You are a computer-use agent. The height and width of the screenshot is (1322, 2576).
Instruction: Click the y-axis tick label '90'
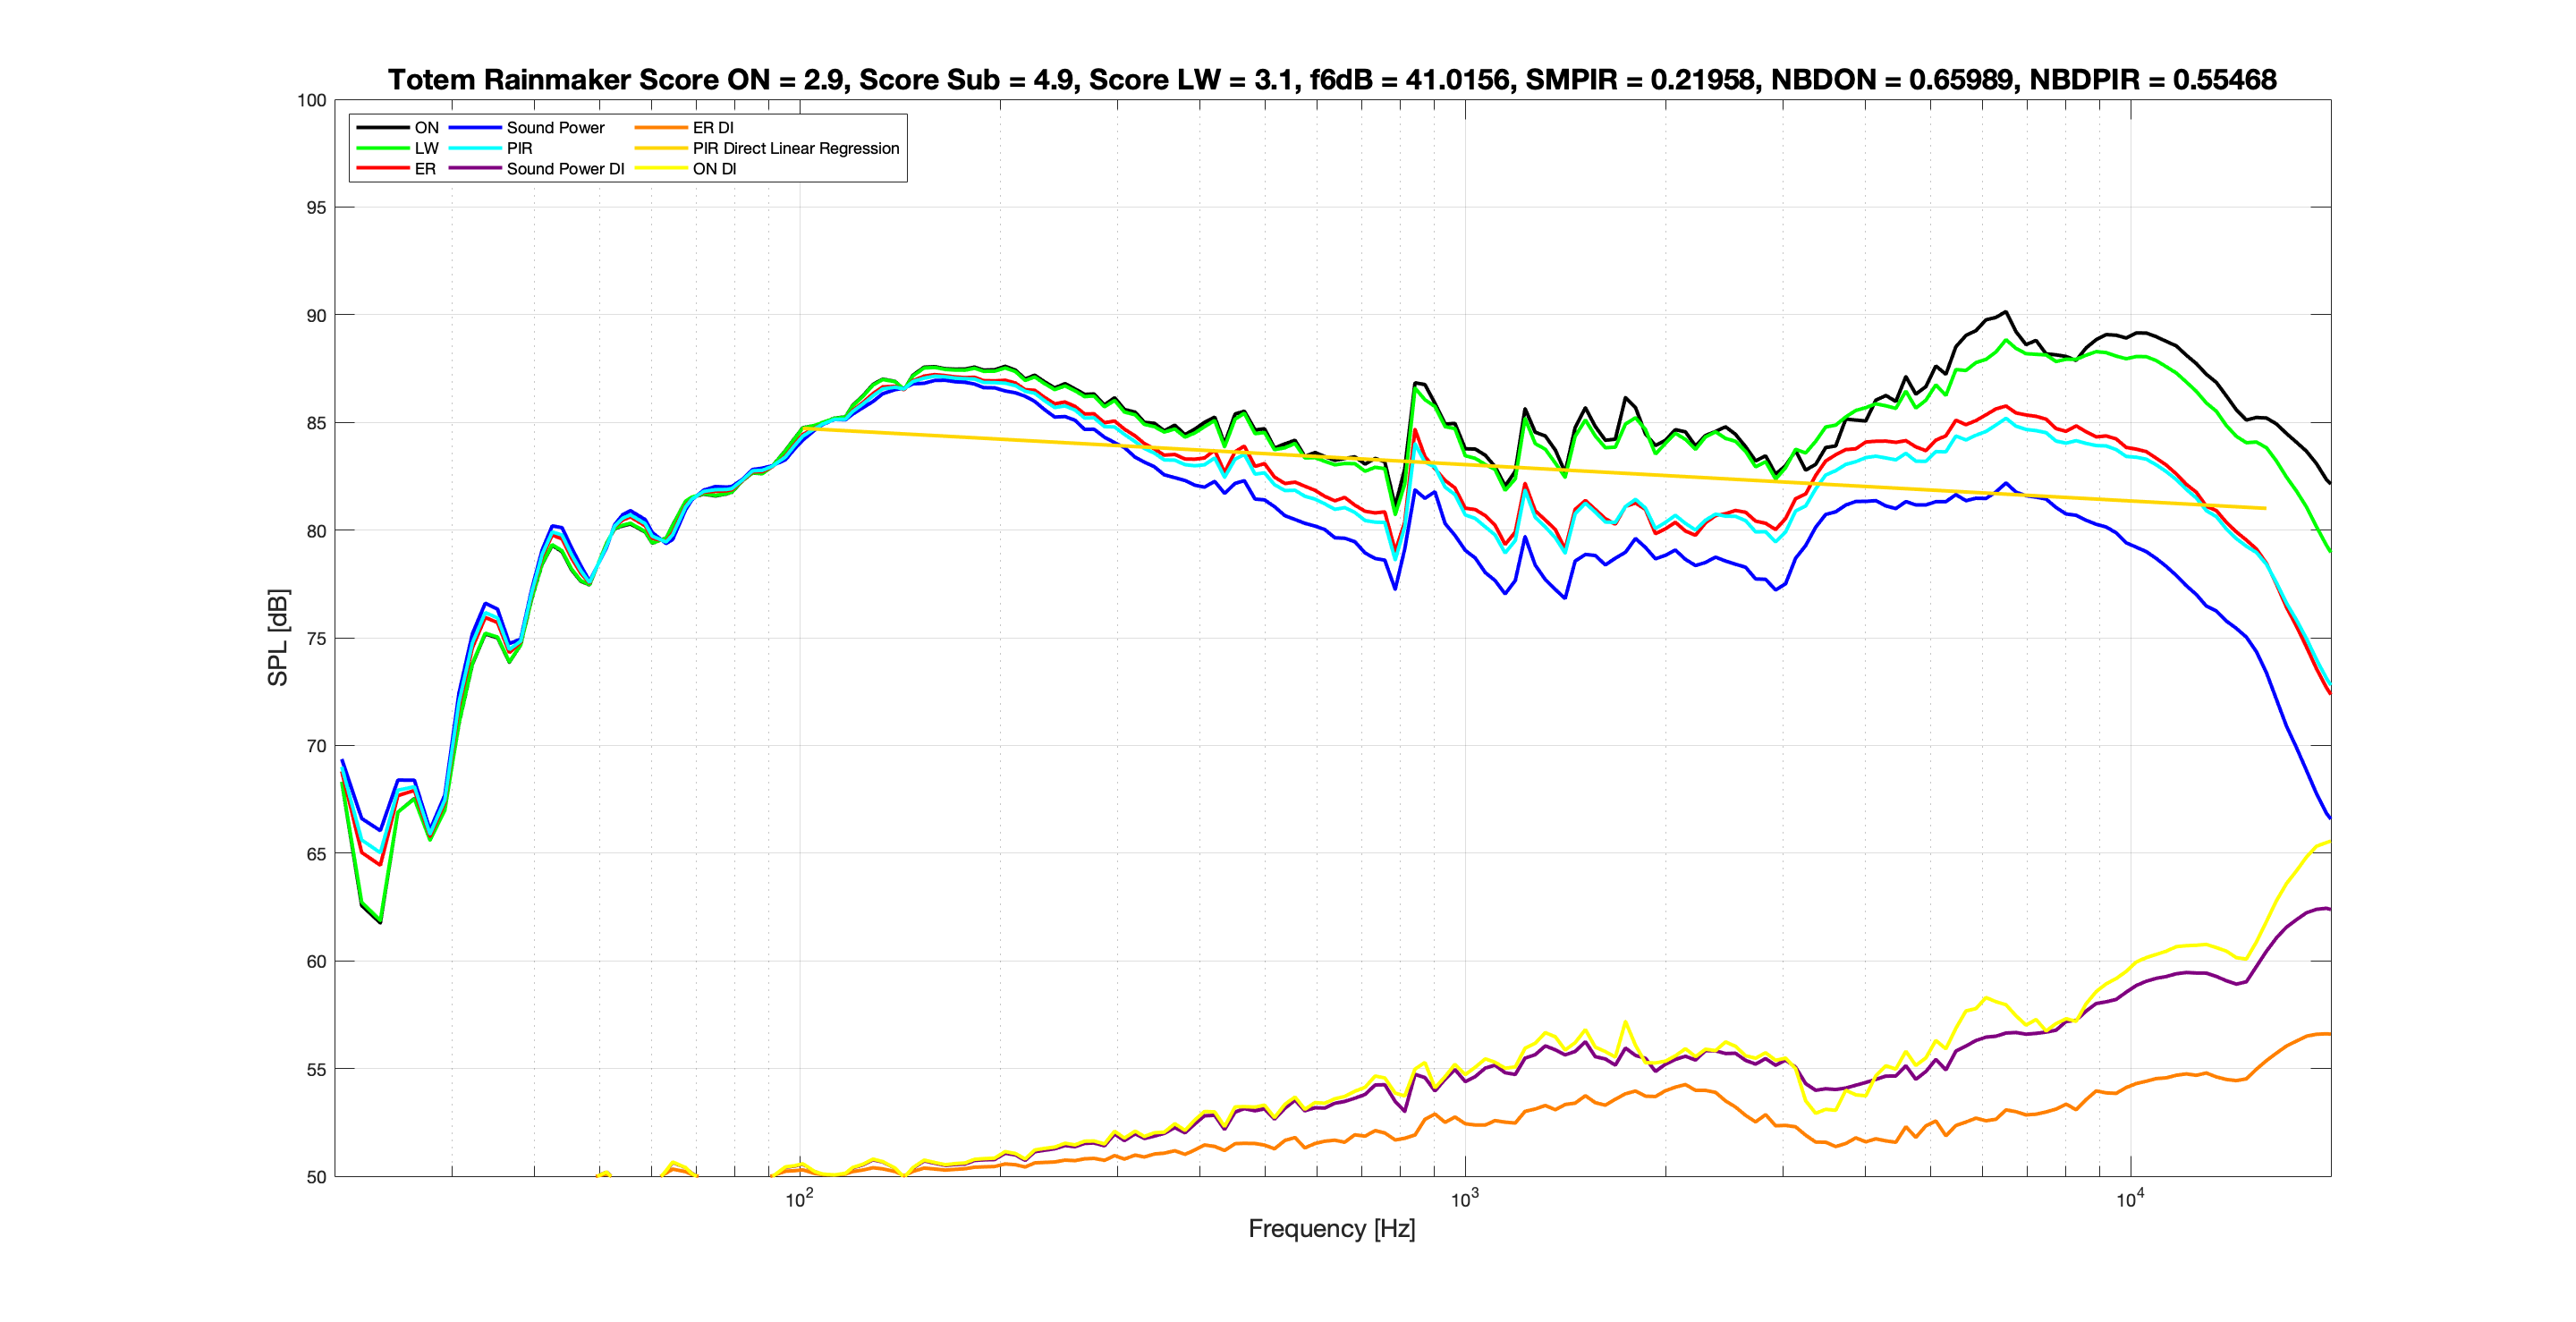click(x=316, y=316)
